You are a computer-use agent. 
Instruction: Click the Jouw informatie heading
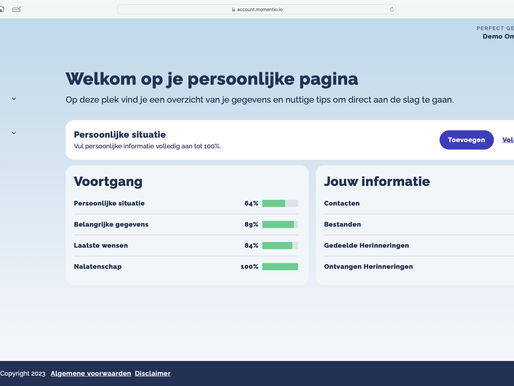tap(377, 181)
